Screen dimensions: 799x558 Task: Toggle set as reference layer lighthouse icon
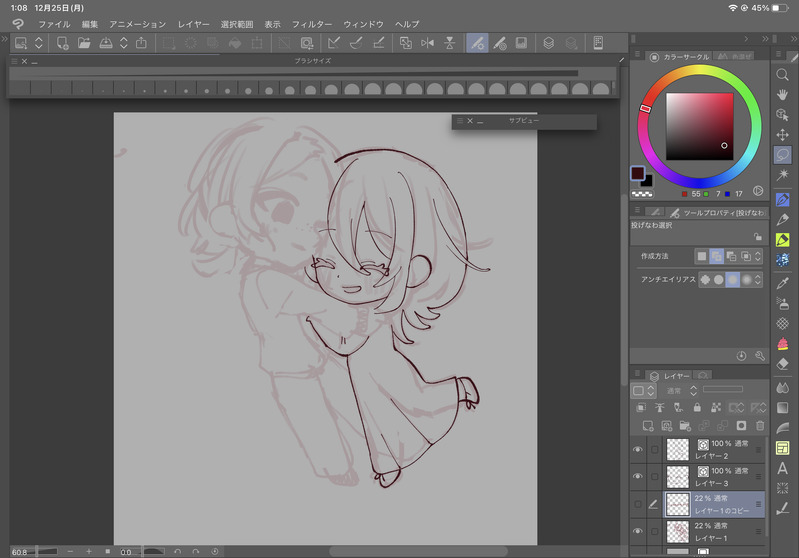coord(660,407)
